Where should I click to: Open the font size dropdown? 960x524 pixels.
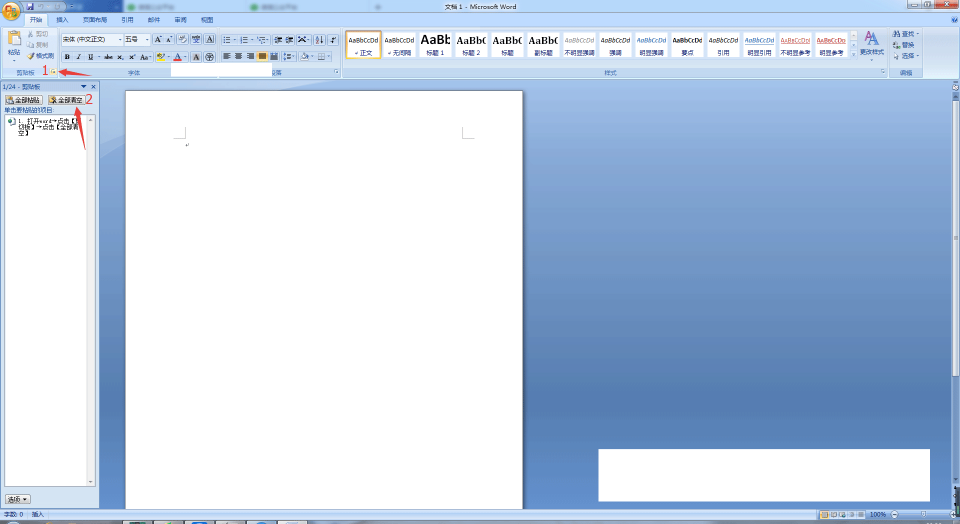click(137, 40)
